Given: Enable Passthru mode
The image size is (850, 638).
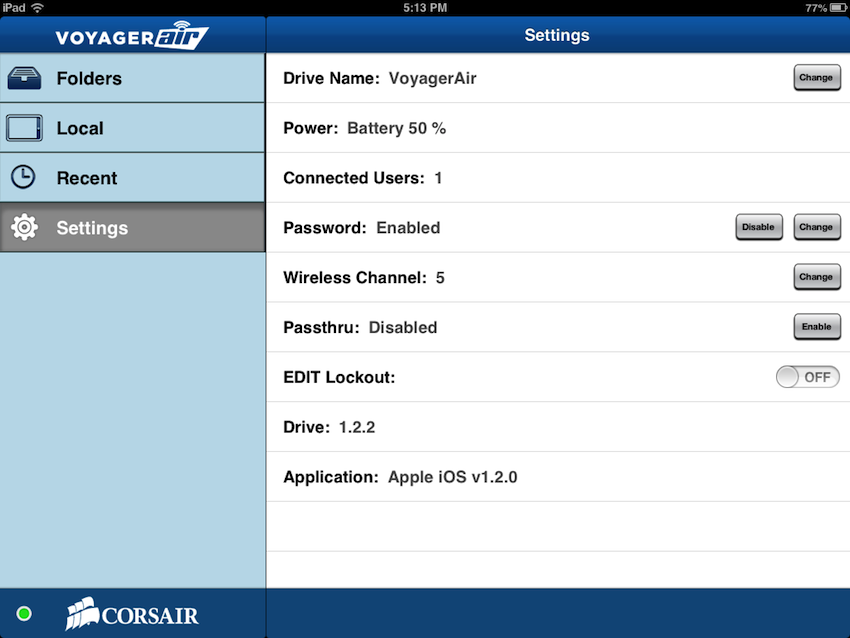Looking at the screenshot, I should click(817, 326).
